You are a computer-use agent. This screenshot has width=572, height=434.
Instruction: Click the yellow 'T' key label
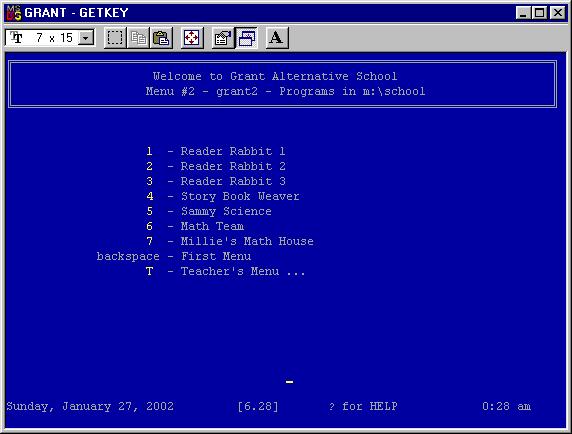coord(149,271)
